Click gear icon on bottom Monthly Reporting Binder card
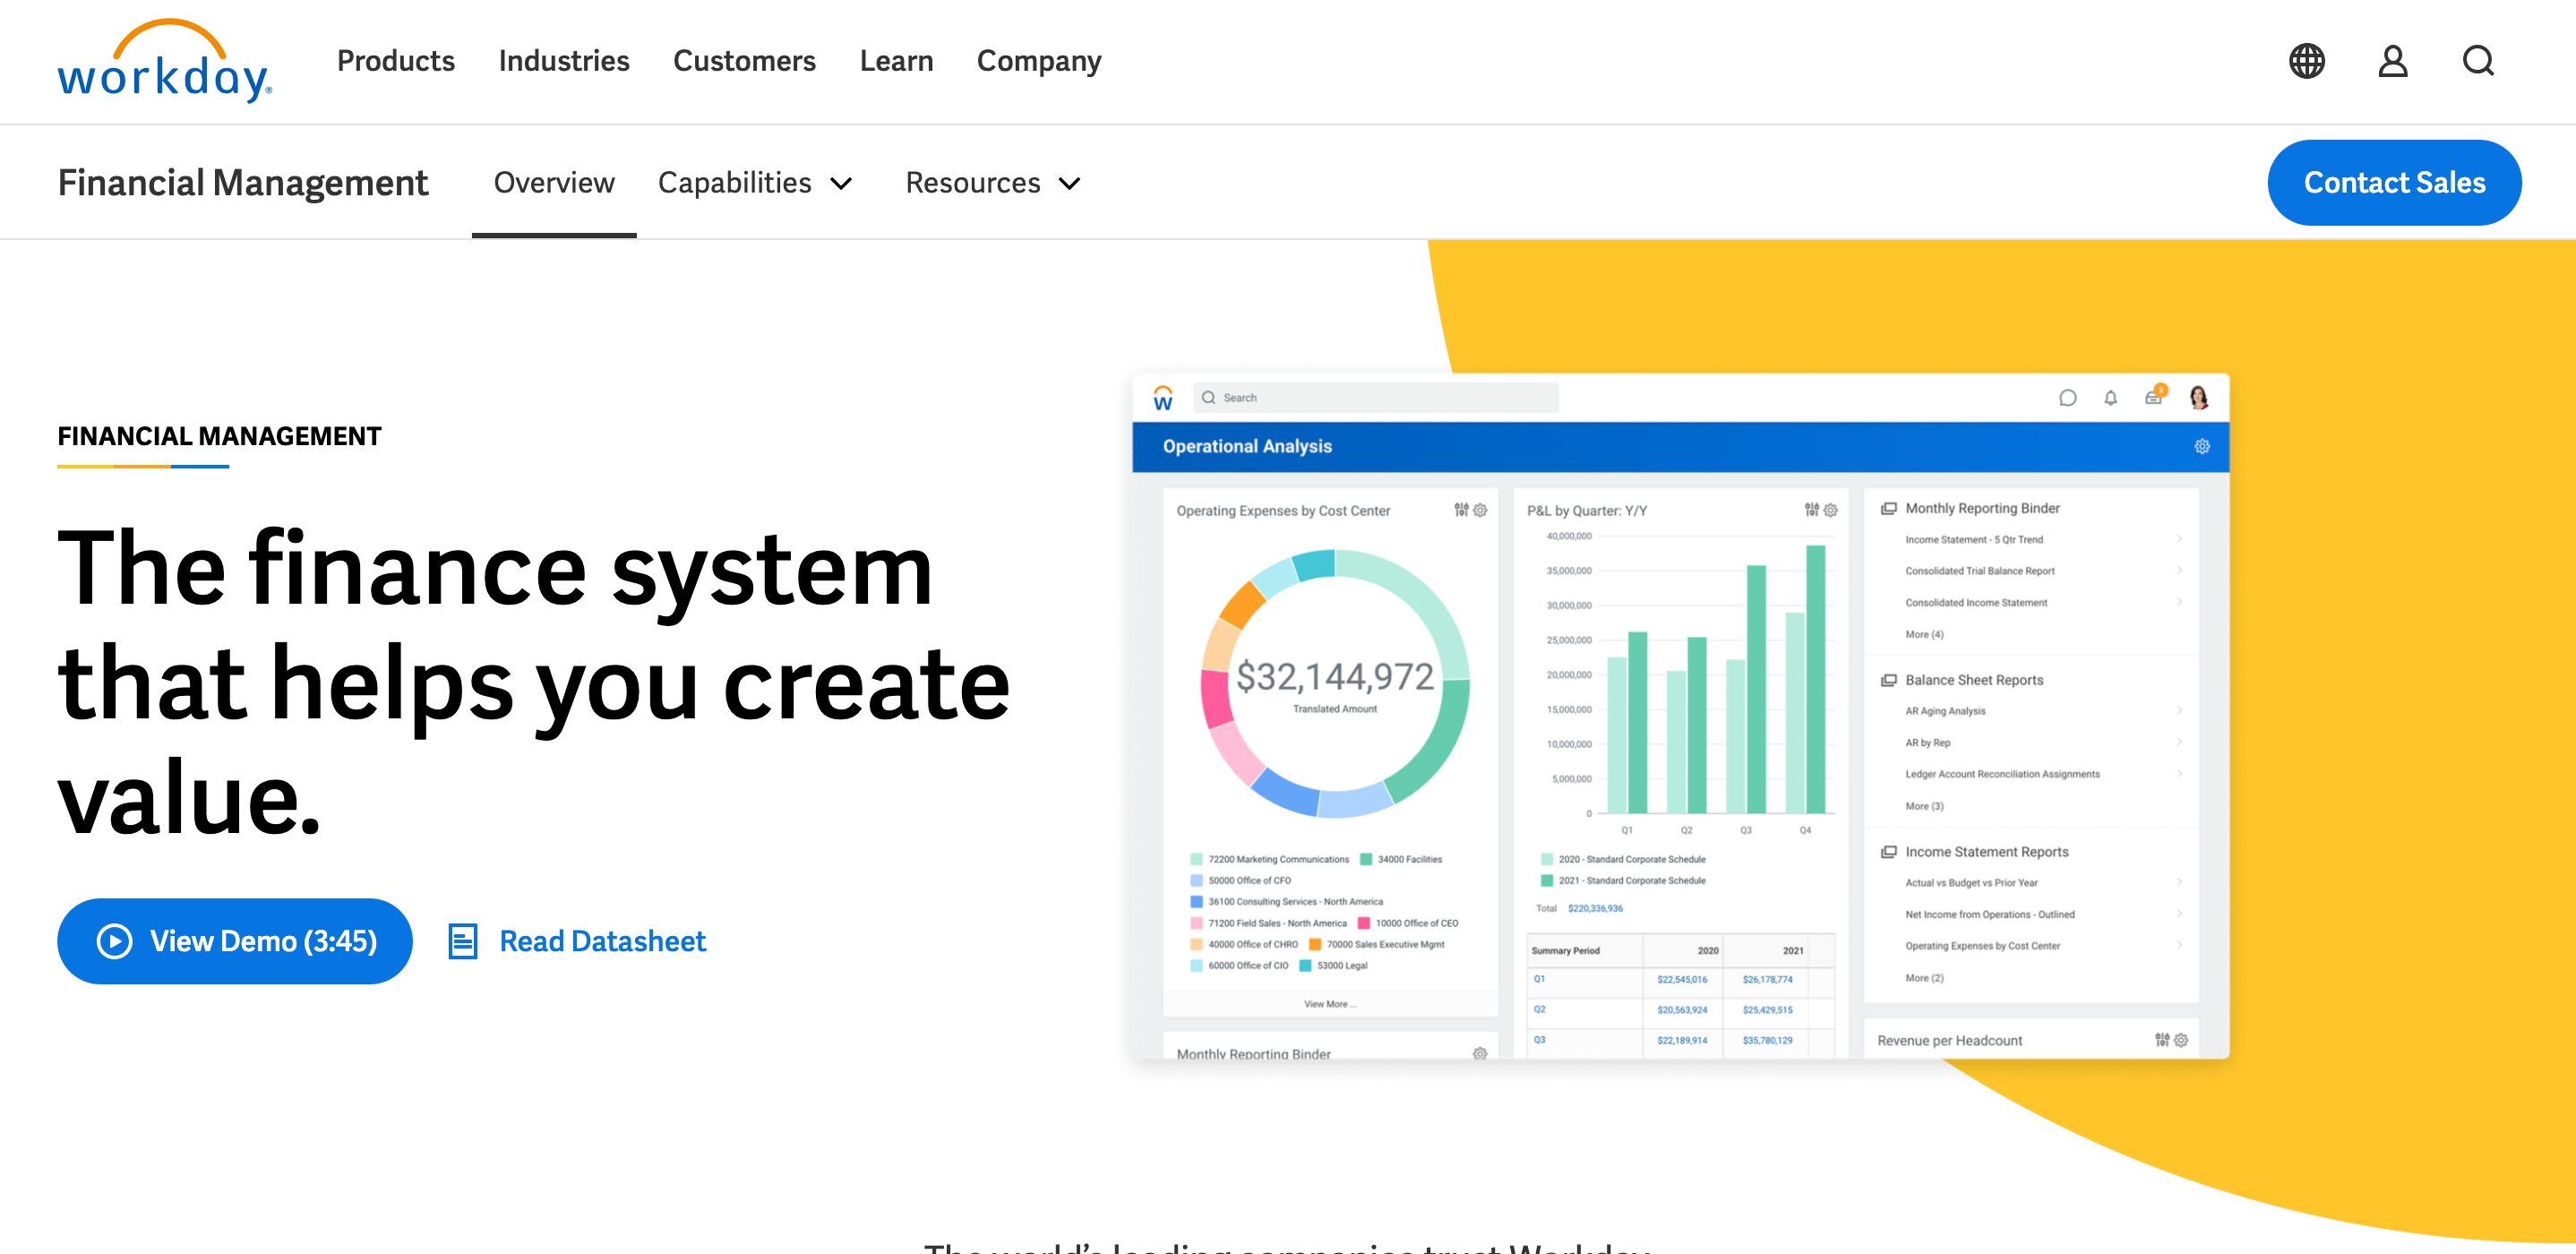 1480,1053
